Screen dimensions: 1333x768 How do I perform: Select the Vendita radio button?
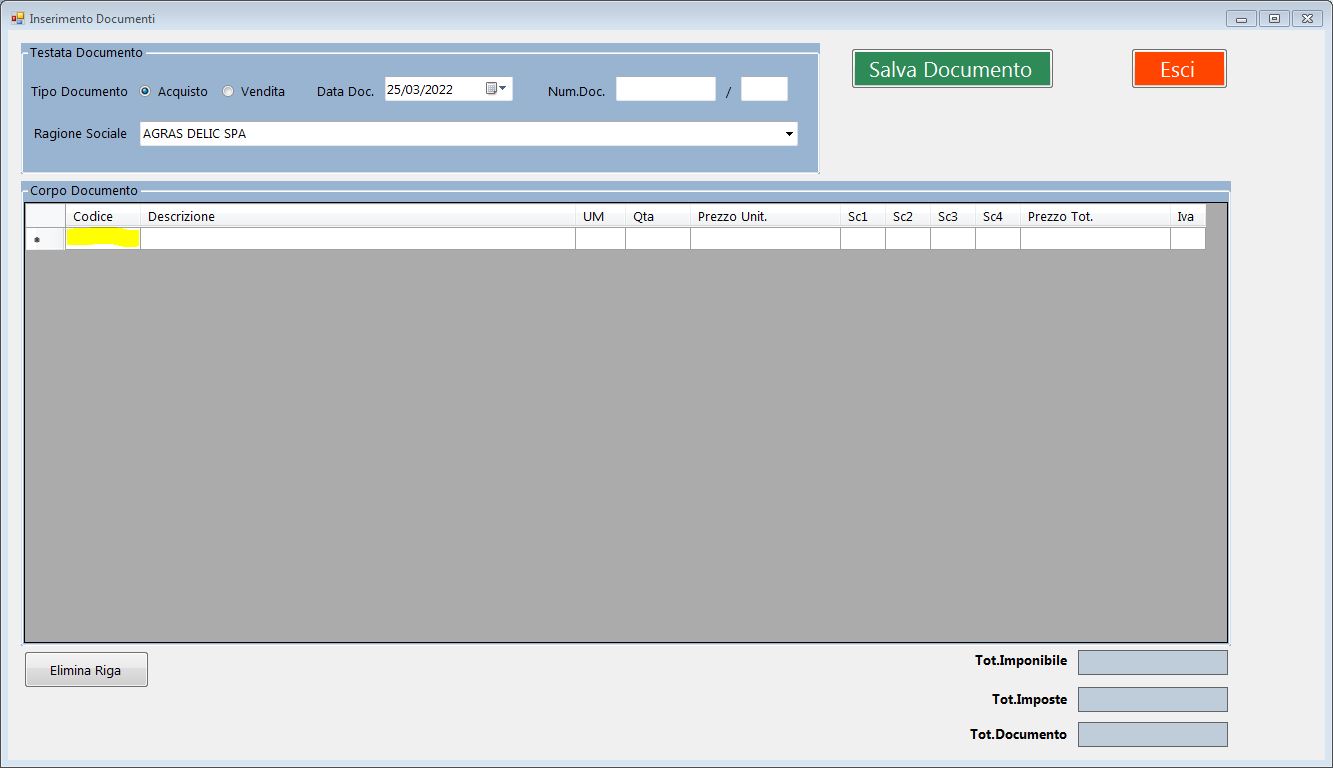(x=228, y=91)
